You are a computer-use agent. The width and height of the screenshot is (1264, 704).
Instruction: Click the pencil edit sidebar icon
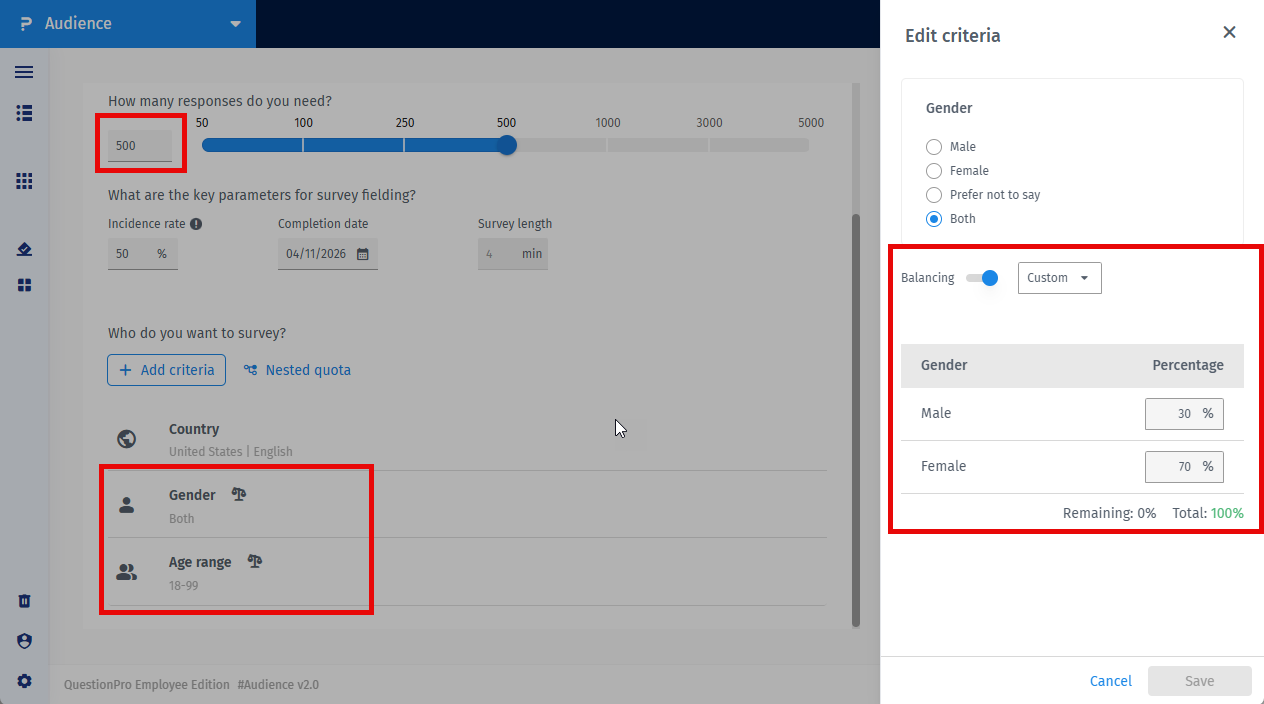pos(24,249)
